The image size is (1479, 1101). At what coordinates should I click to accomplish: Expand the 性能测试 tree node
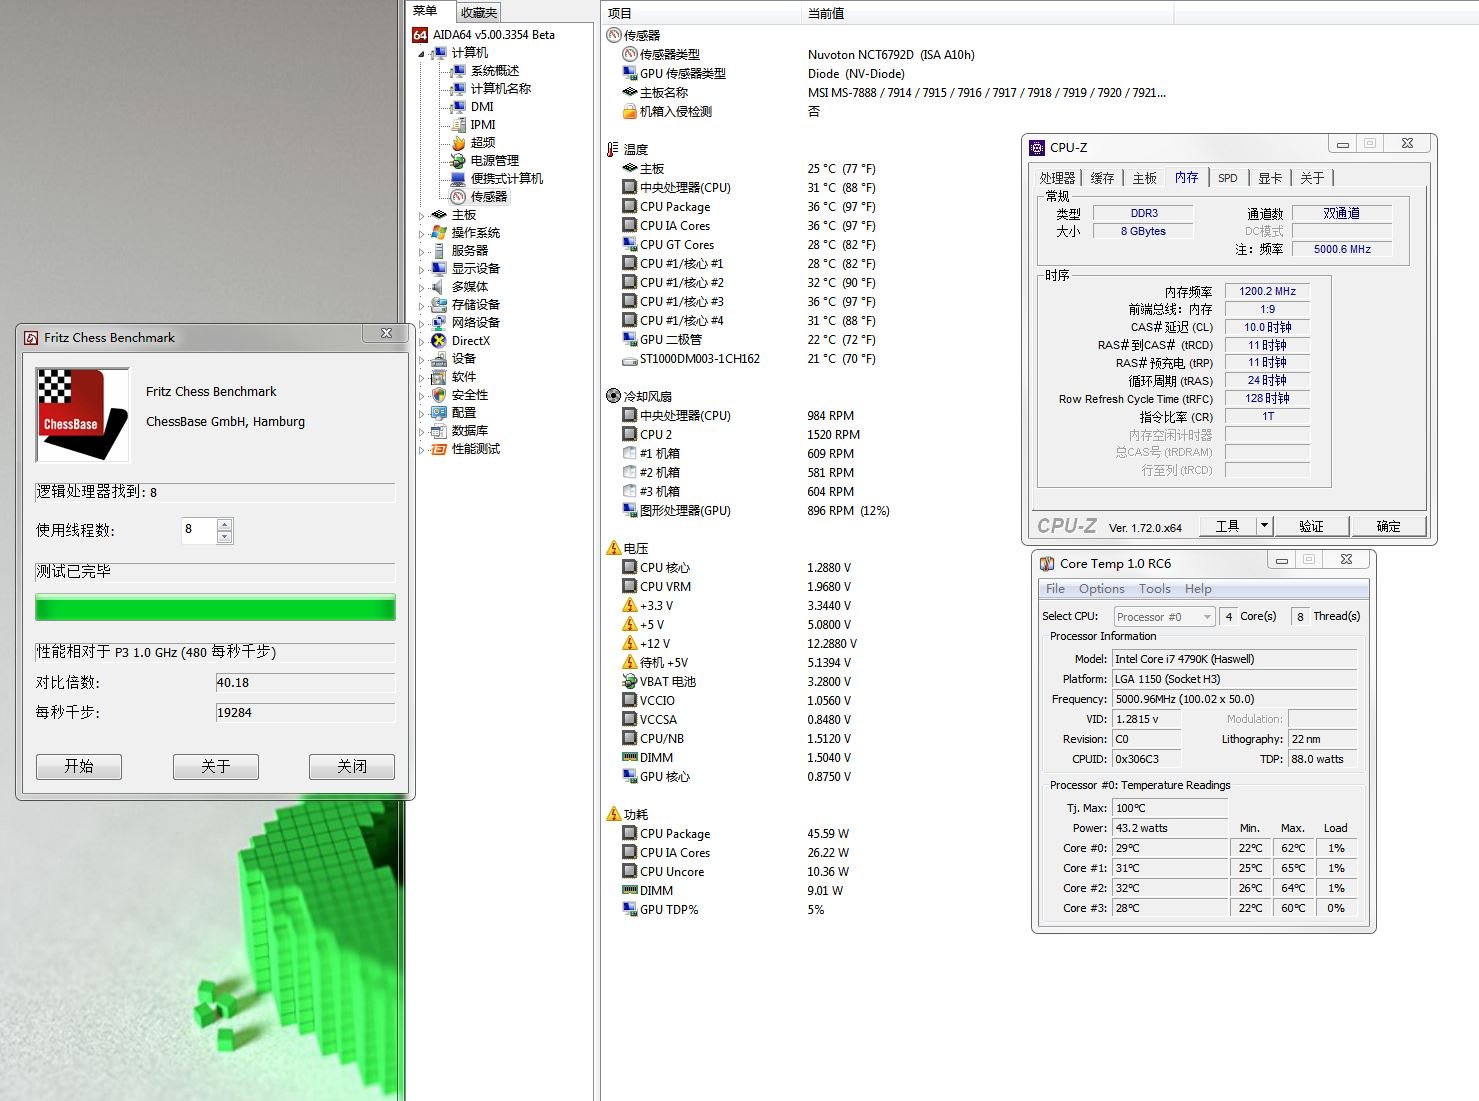coord(422,449)
